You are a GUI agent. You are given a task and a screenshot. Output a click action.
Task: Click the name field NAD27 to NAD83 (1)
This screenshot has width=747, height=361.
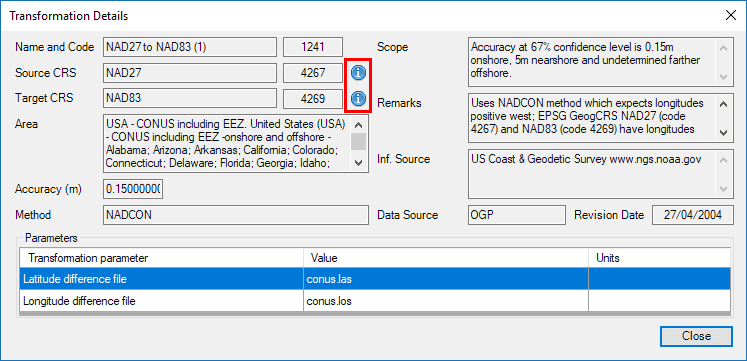pyautogui.click(x=190, y=47)
